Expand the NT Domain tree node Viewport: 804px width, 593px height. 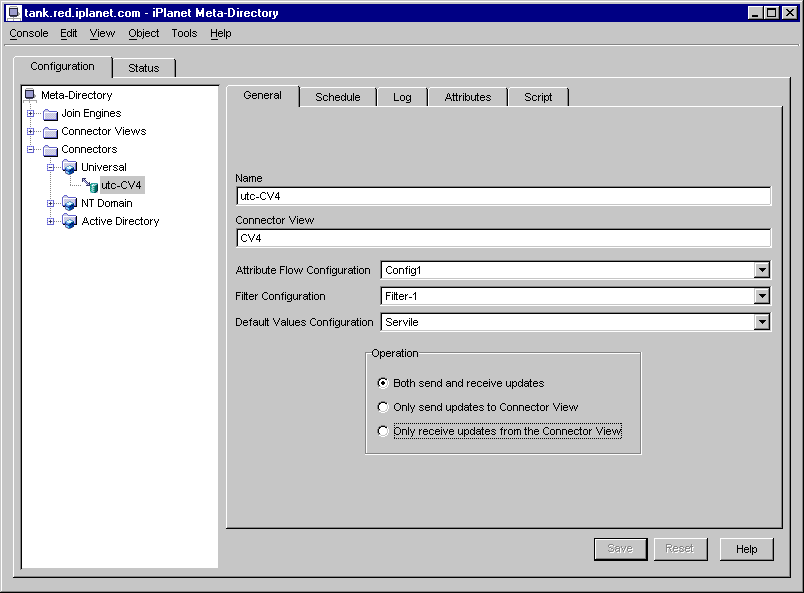tap(51, 203)
